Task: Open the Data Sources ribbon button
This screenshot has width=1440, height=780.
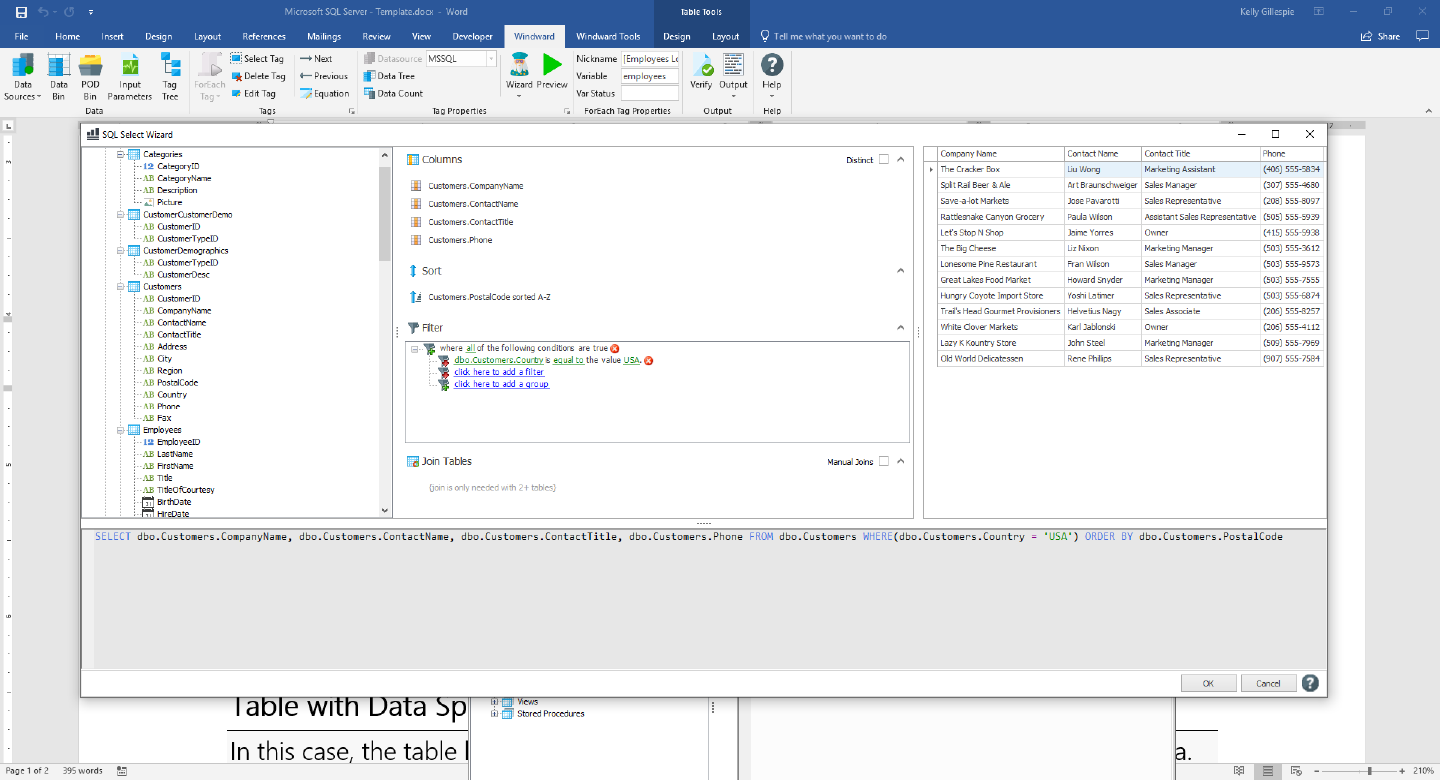Action: pyautogui.click(x=23, y=77)
